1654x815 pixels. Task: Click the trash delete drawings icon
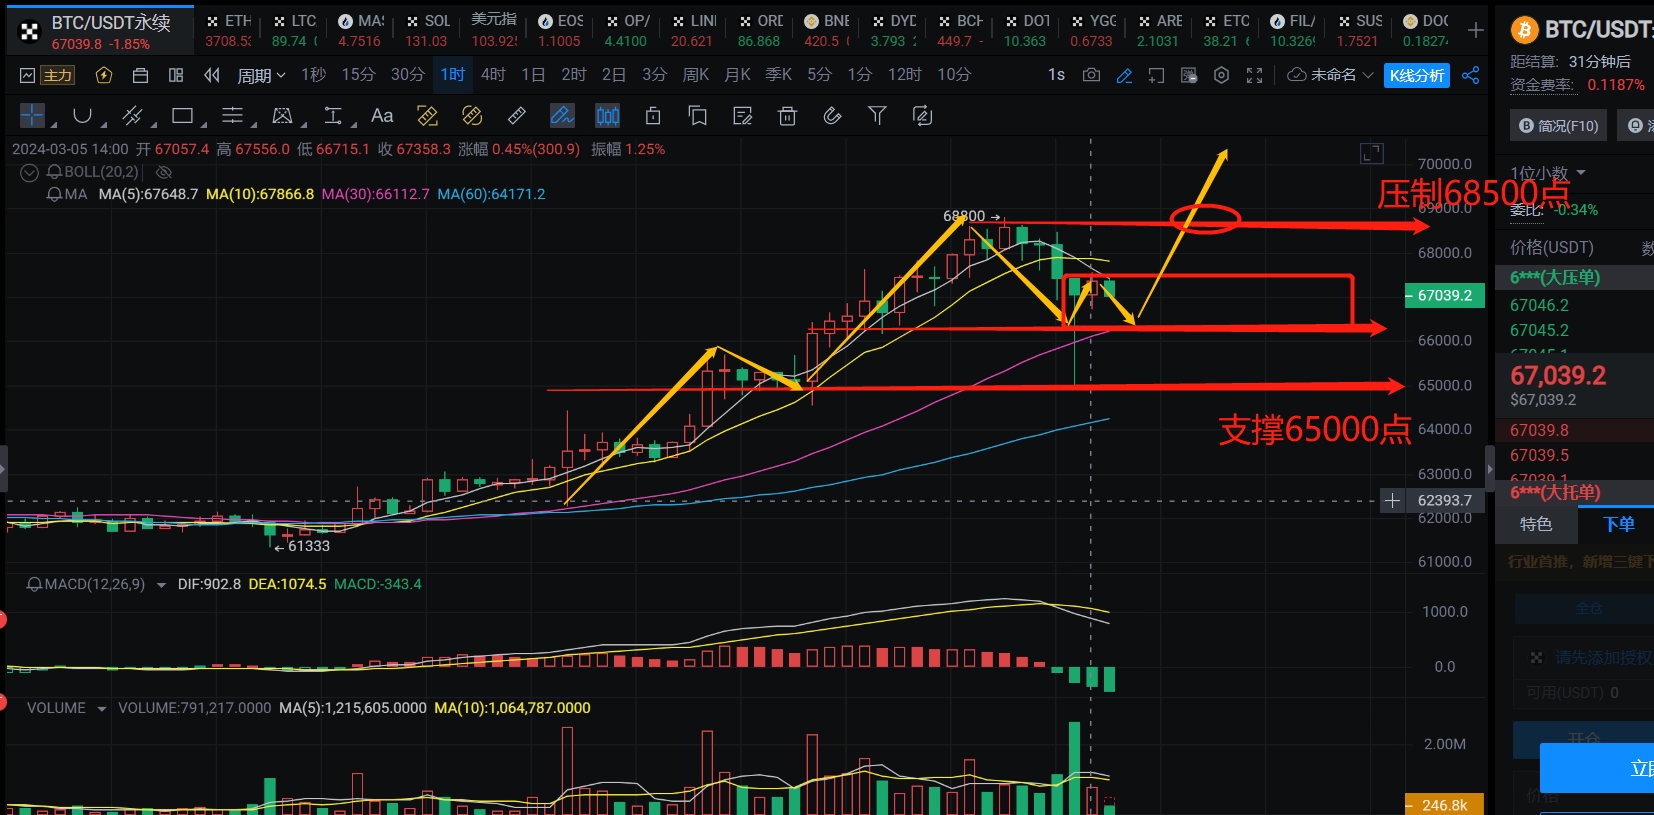(787, 116)
